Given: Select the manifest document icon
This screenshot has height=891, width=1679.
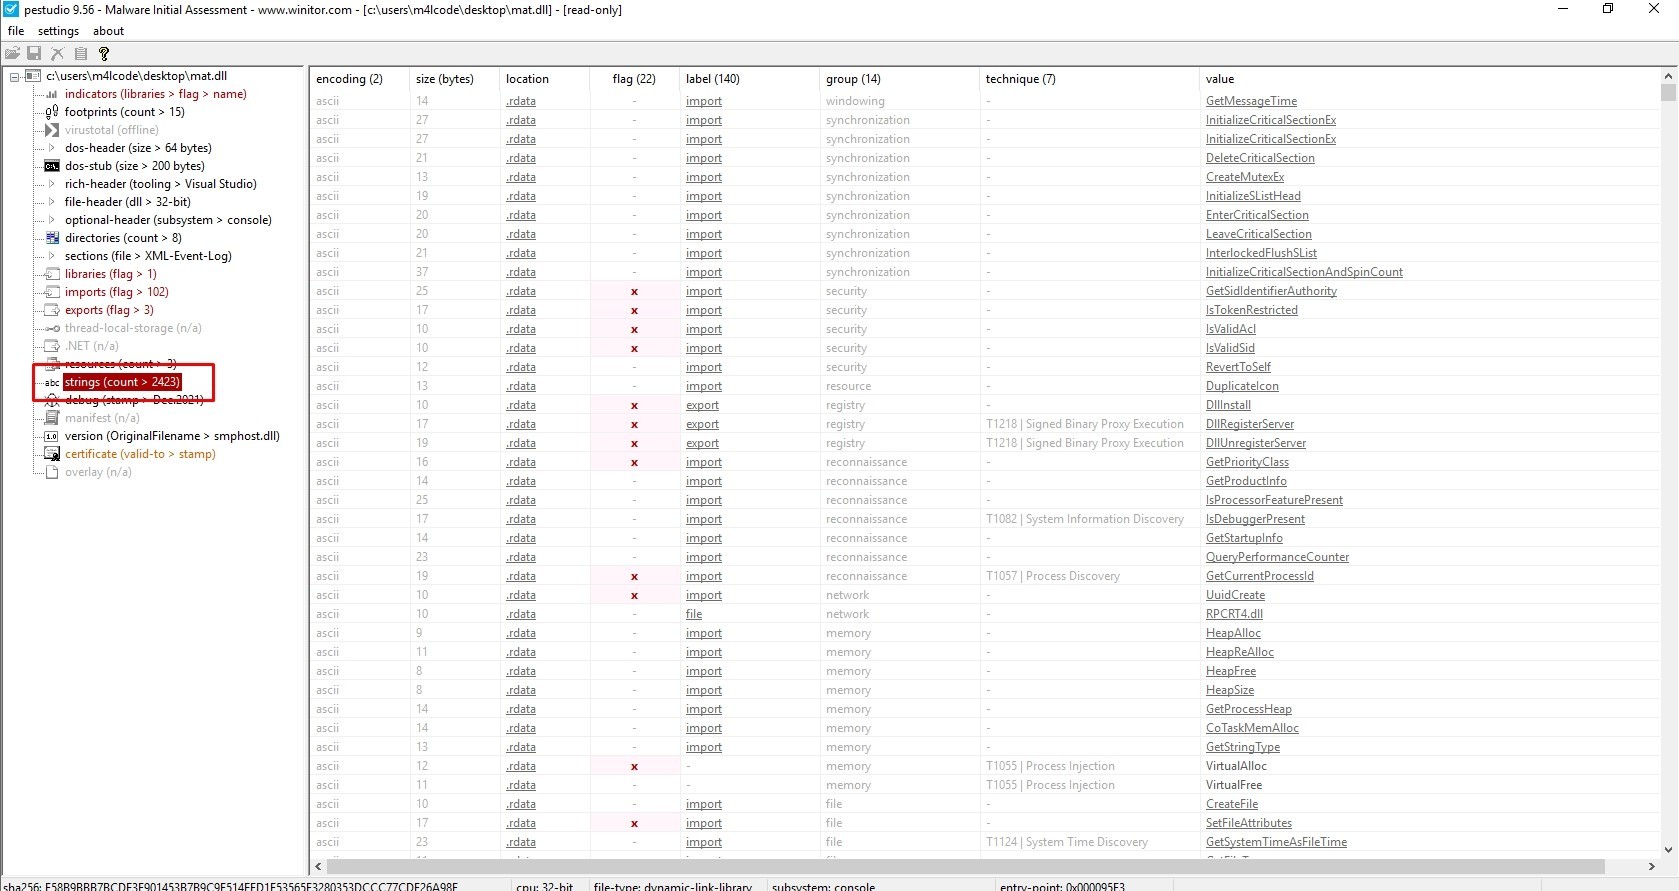Looking at the screenshot, I should tap(52, 418).
